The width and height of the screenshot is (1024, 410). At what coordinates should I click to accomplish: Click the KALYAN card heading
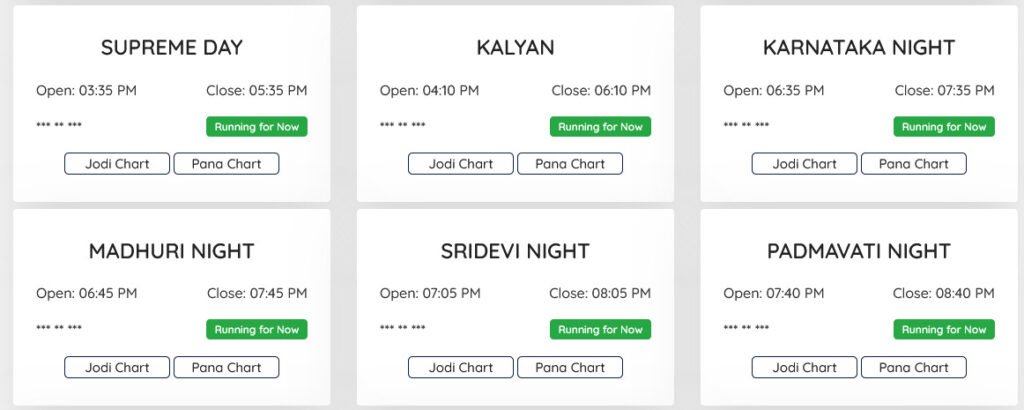coord(515,48)
